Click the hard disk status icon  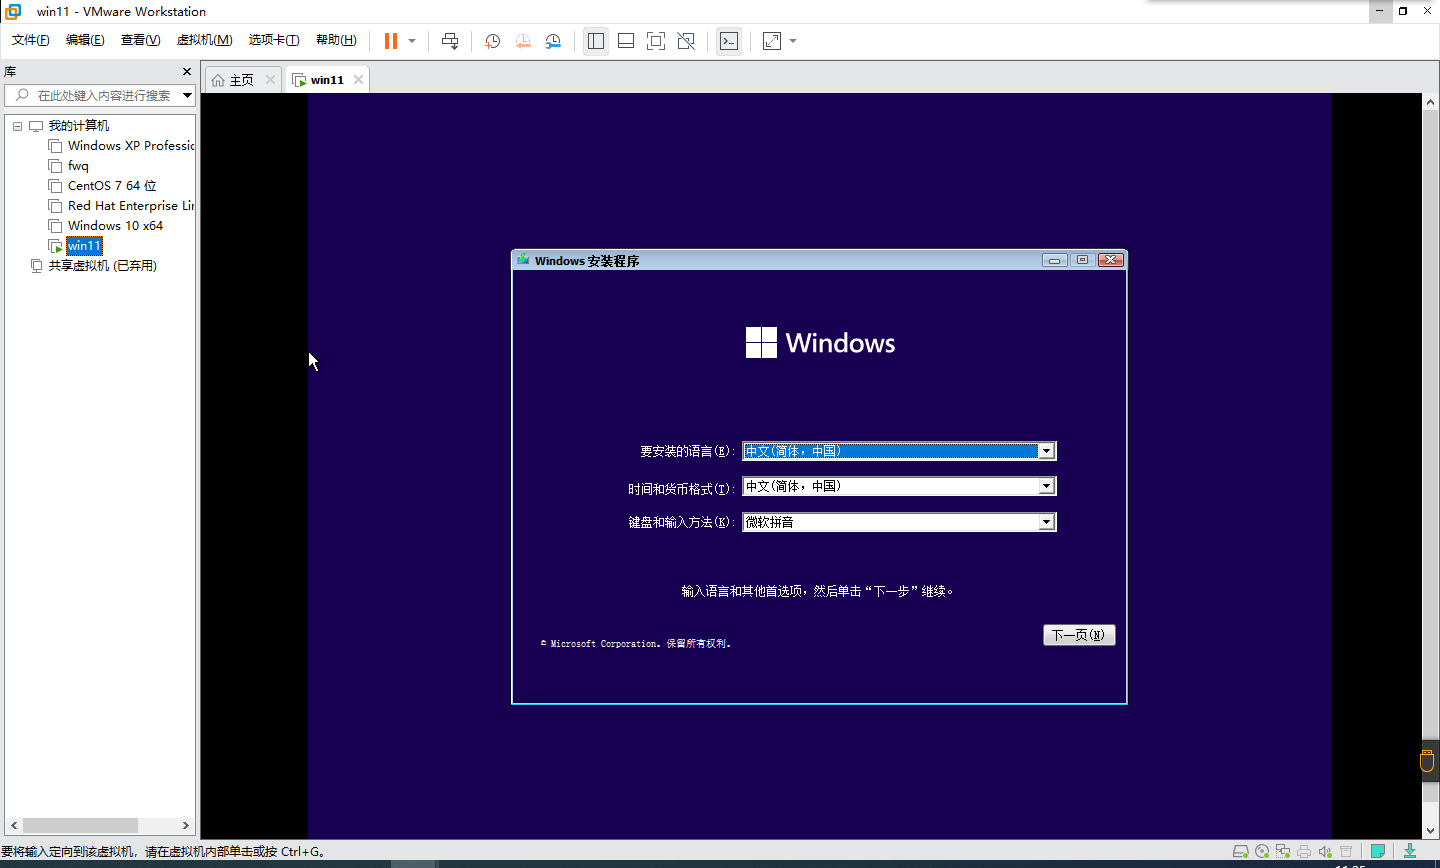pyautogui.click(x=1241, y=852)
